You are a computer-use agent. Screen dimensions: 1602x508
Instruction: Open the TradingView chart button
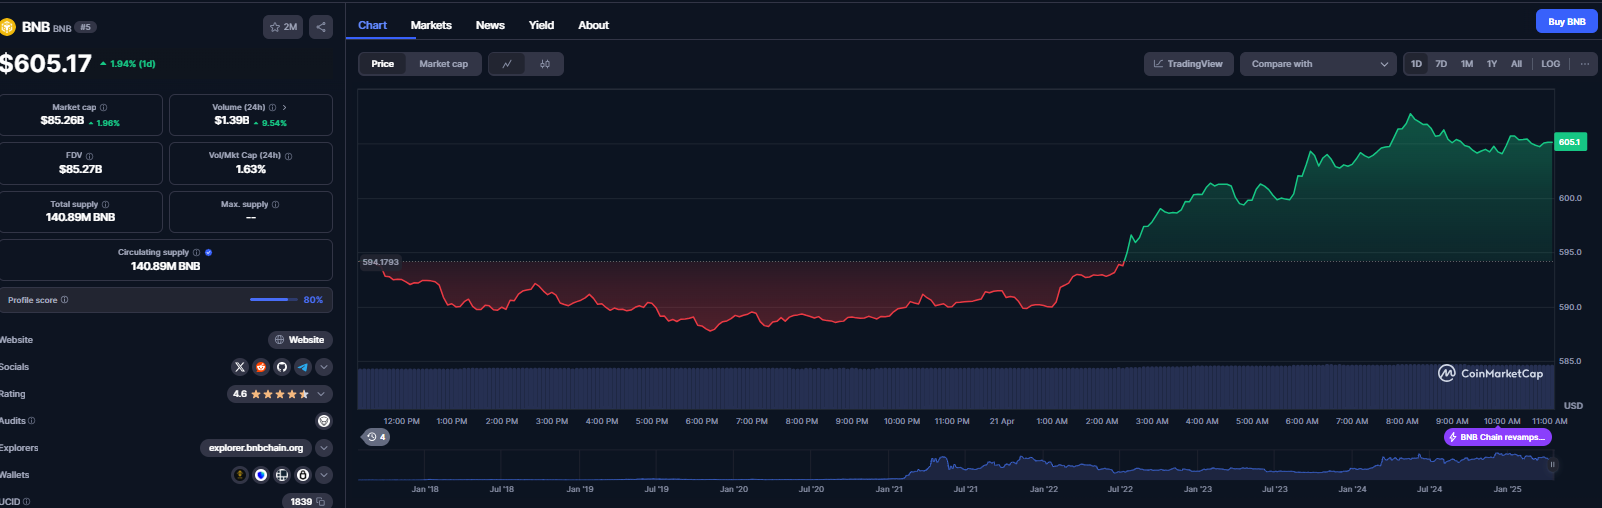[x=1188, y=64]
